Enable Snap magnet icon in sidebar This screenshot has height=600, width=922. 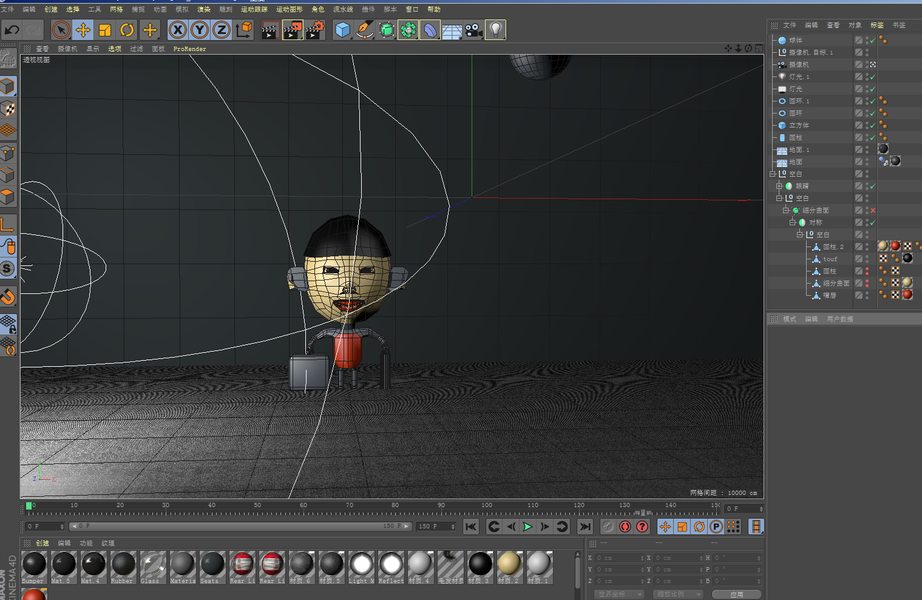tap(8, 296)
